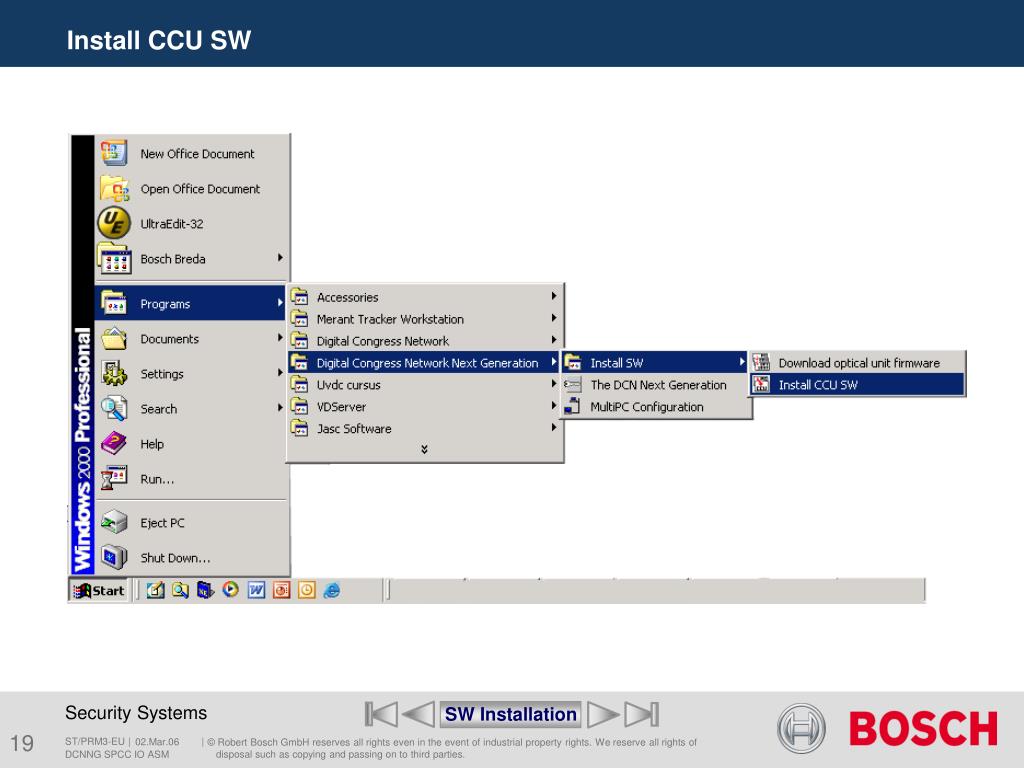
Task: Click the VDServer group icon
Action: (x=300, y=406)
